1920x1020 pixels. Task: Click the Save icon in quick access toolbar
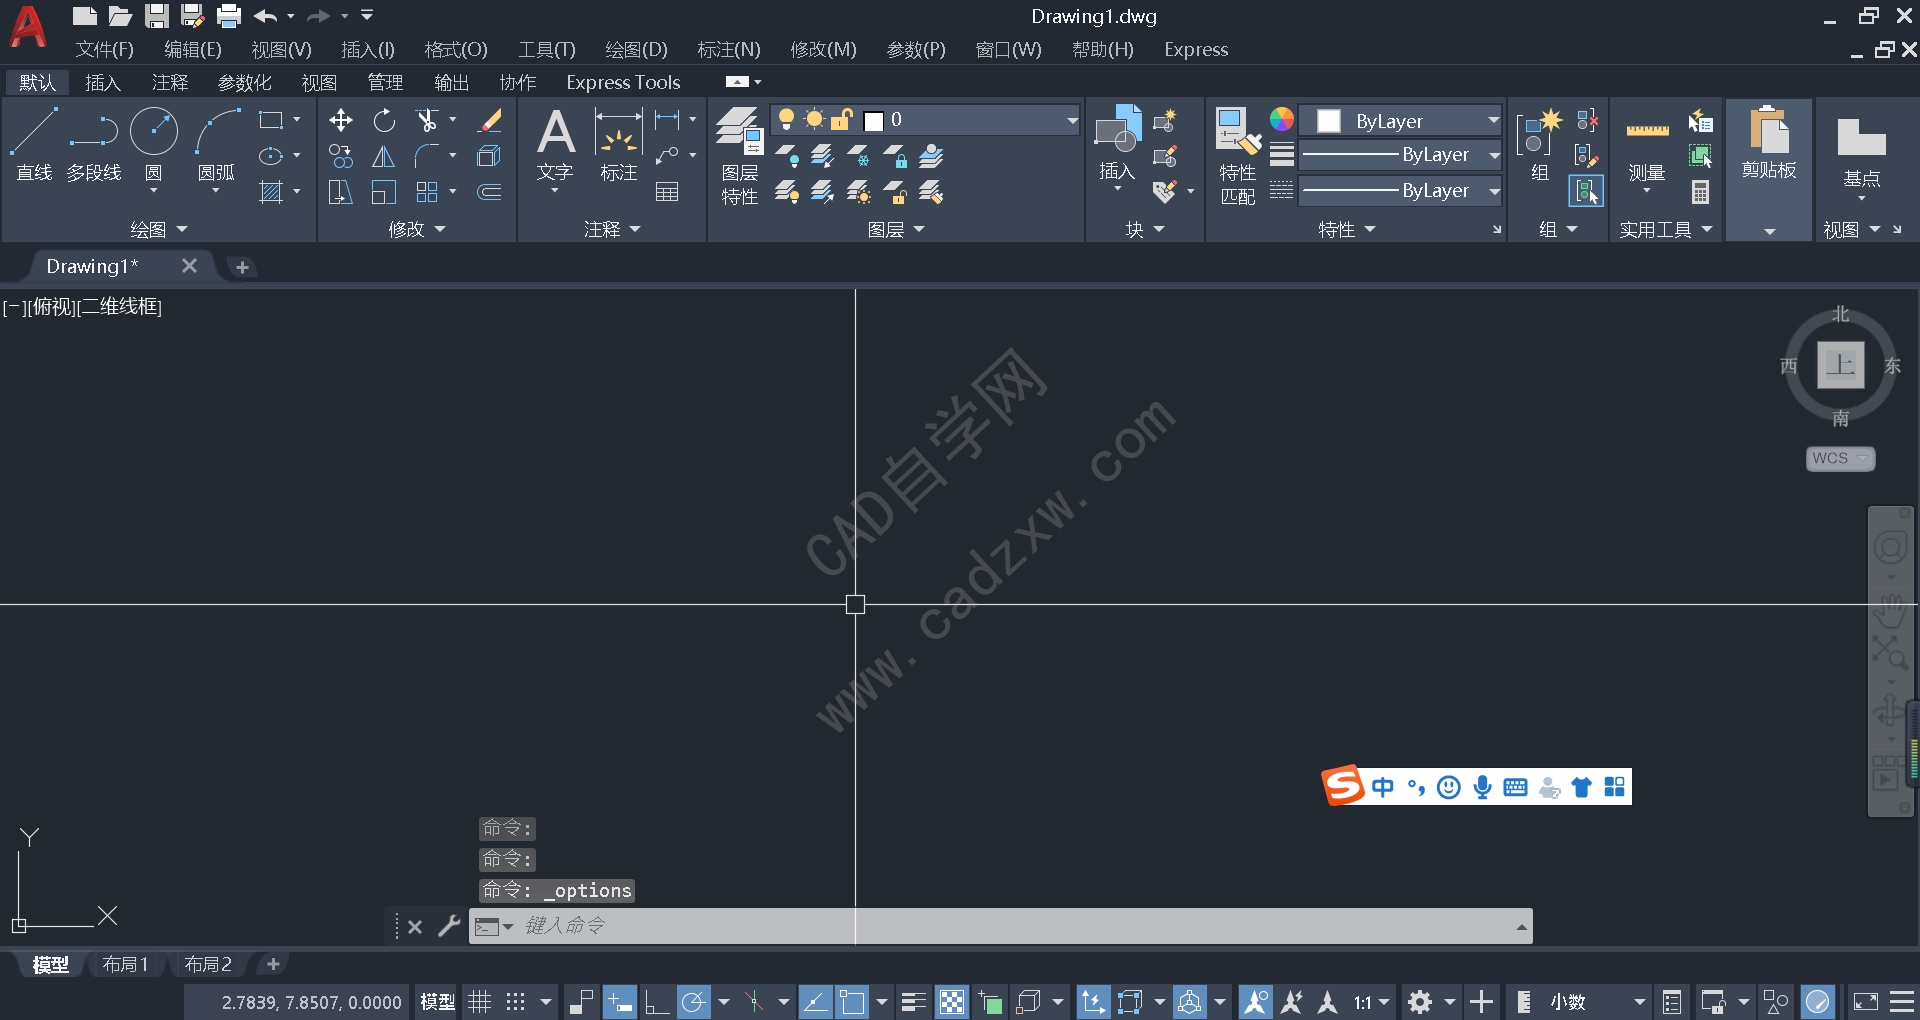coord(156,15)
